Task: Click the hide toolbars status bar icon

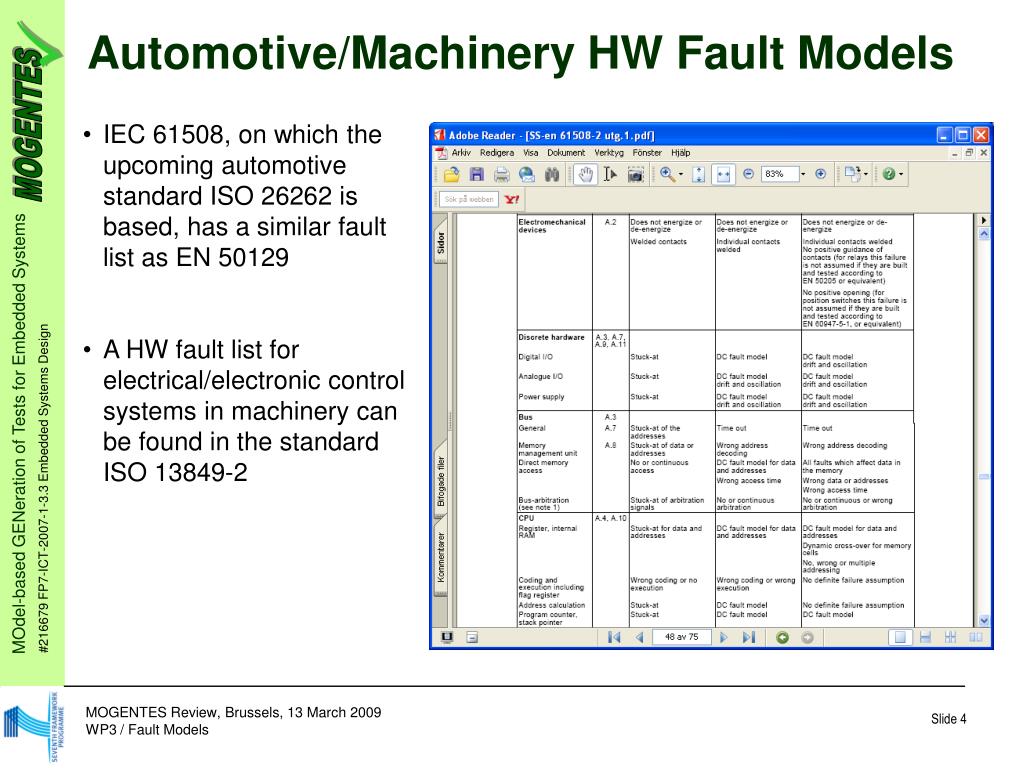Action: [x=472, y=637]
